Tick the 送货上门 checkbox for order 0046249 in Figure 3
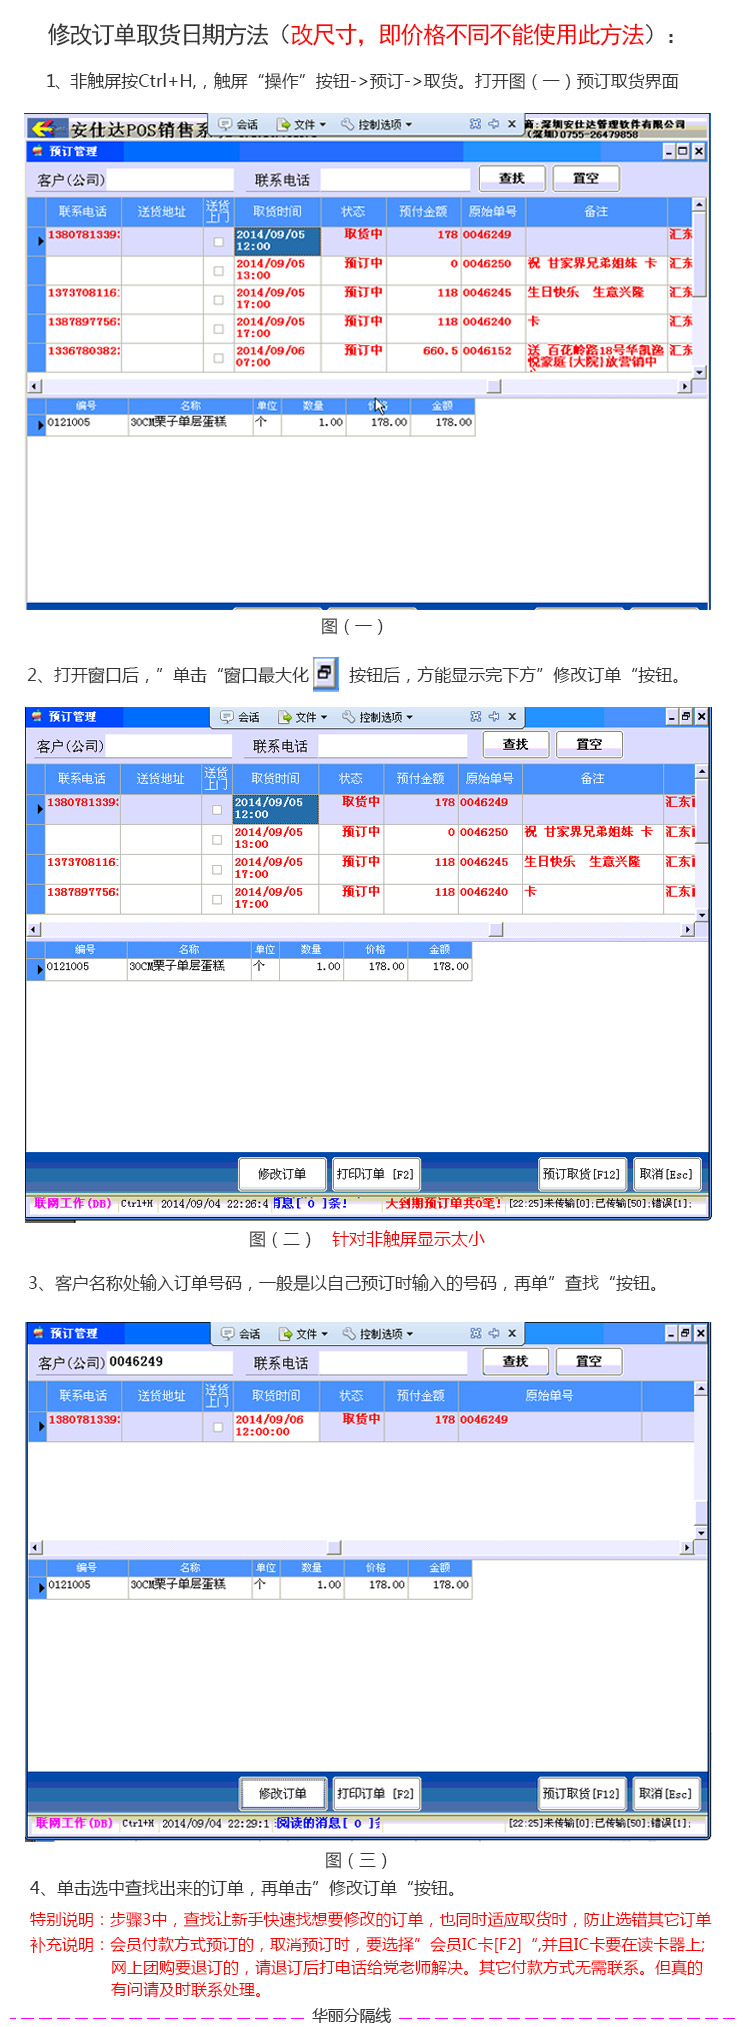 click(218, 1426)
